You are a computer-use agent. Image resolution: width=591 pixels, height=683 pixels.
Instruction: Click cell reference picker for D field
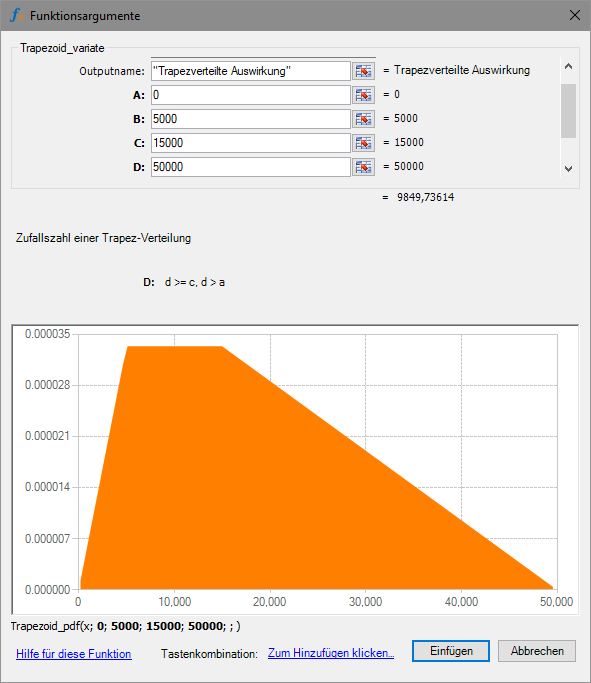[x=363, y=167]
